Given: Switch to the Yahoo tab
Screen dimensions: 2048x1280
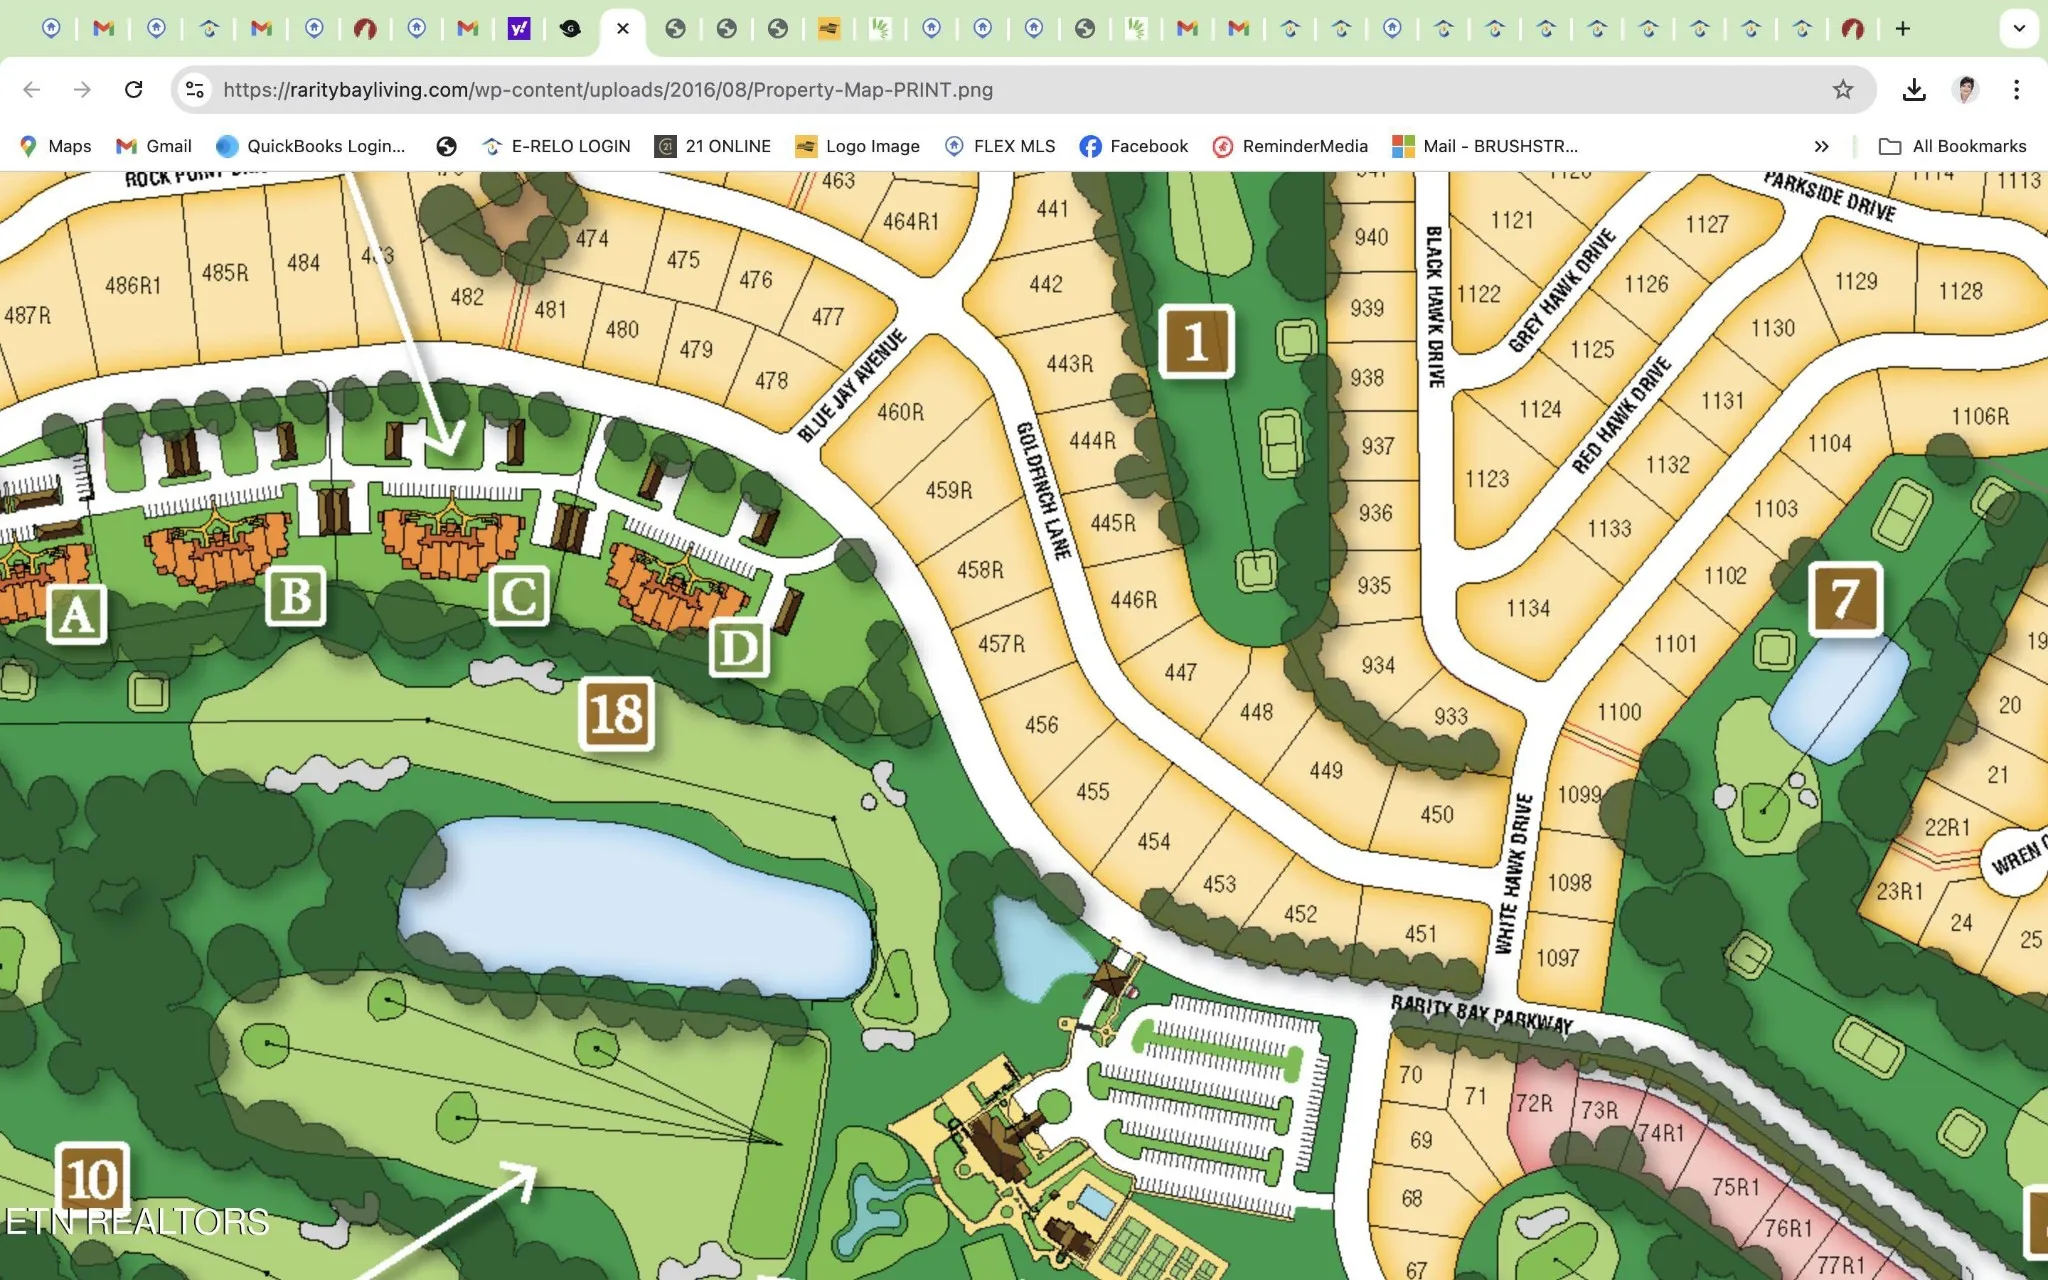Looking at the screenshot, I should pyautogui.click(x=518, y=29).
